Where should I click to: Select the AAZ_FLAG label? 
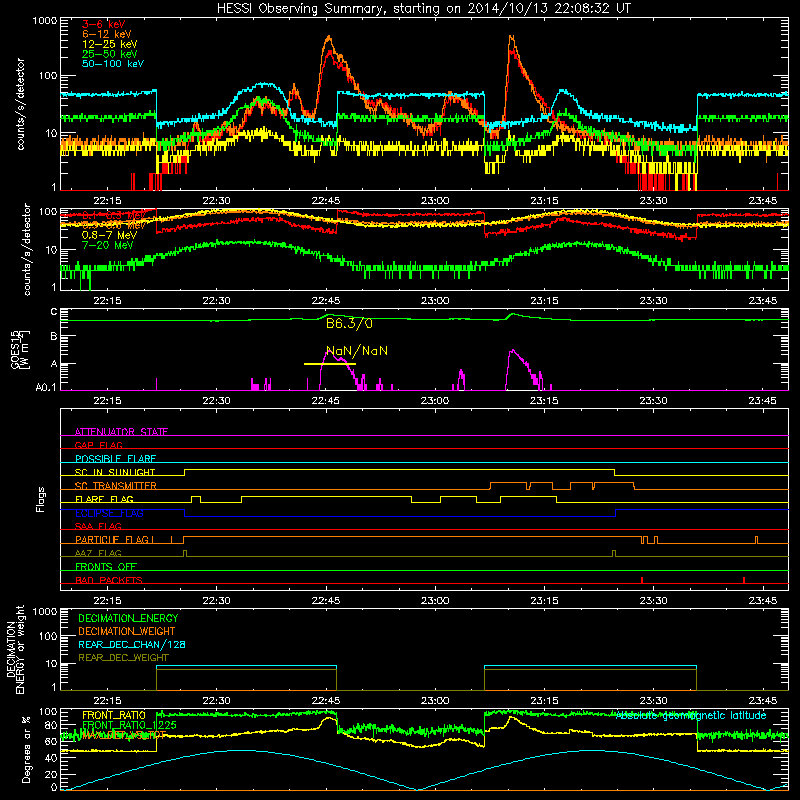tap(98, 553)
